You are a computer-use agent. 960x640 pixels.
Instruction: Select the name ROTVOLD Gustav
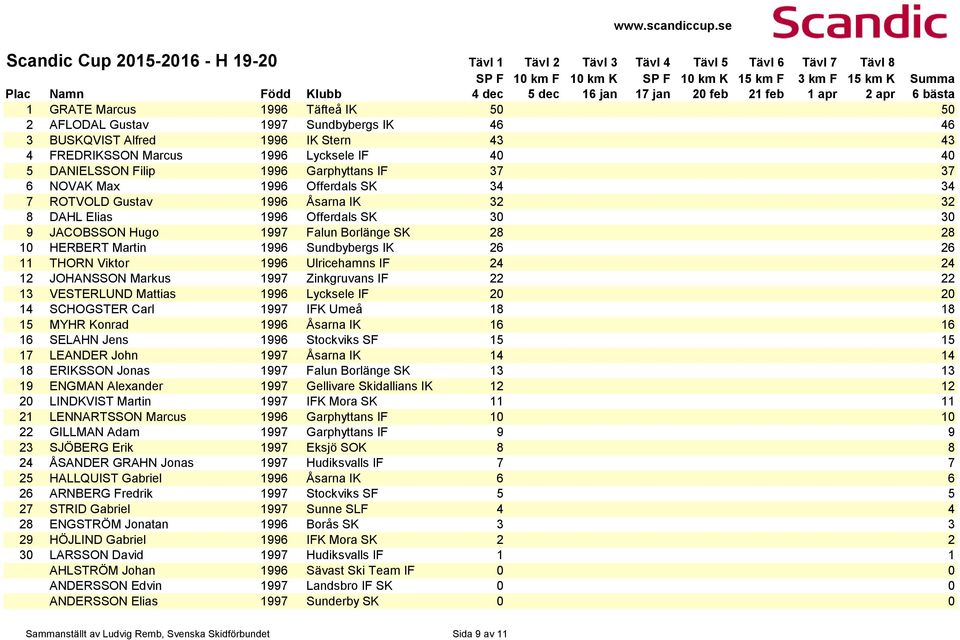(101, 201)
